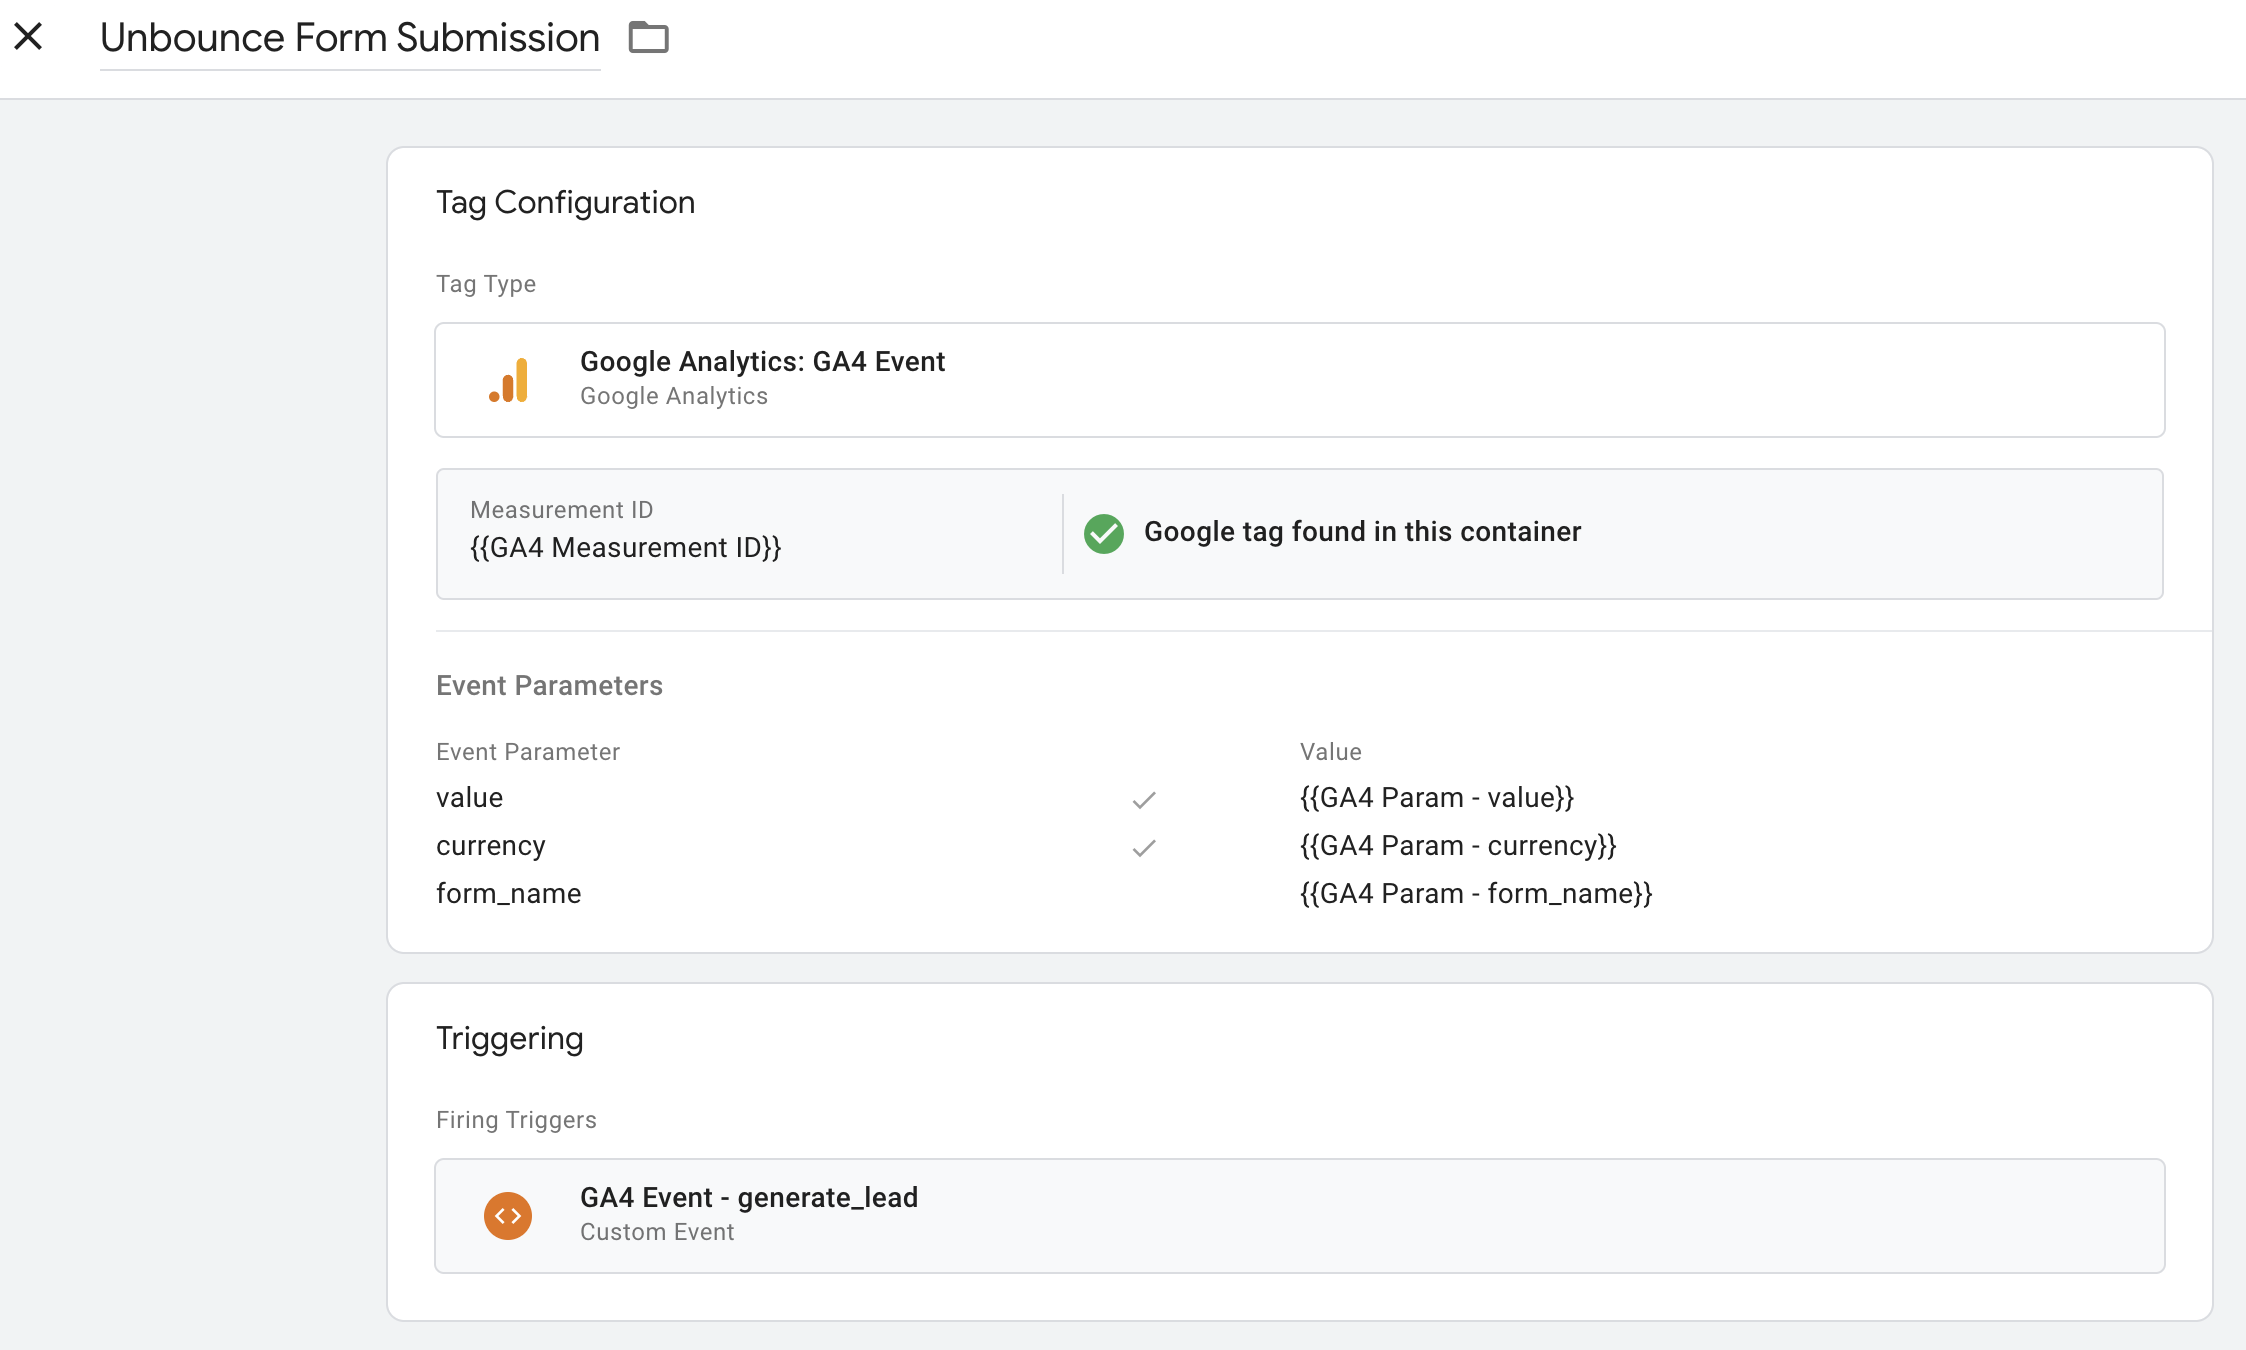Click the checkmark beside the value parameter
2246x1350 pixels.
[1144, 800]
